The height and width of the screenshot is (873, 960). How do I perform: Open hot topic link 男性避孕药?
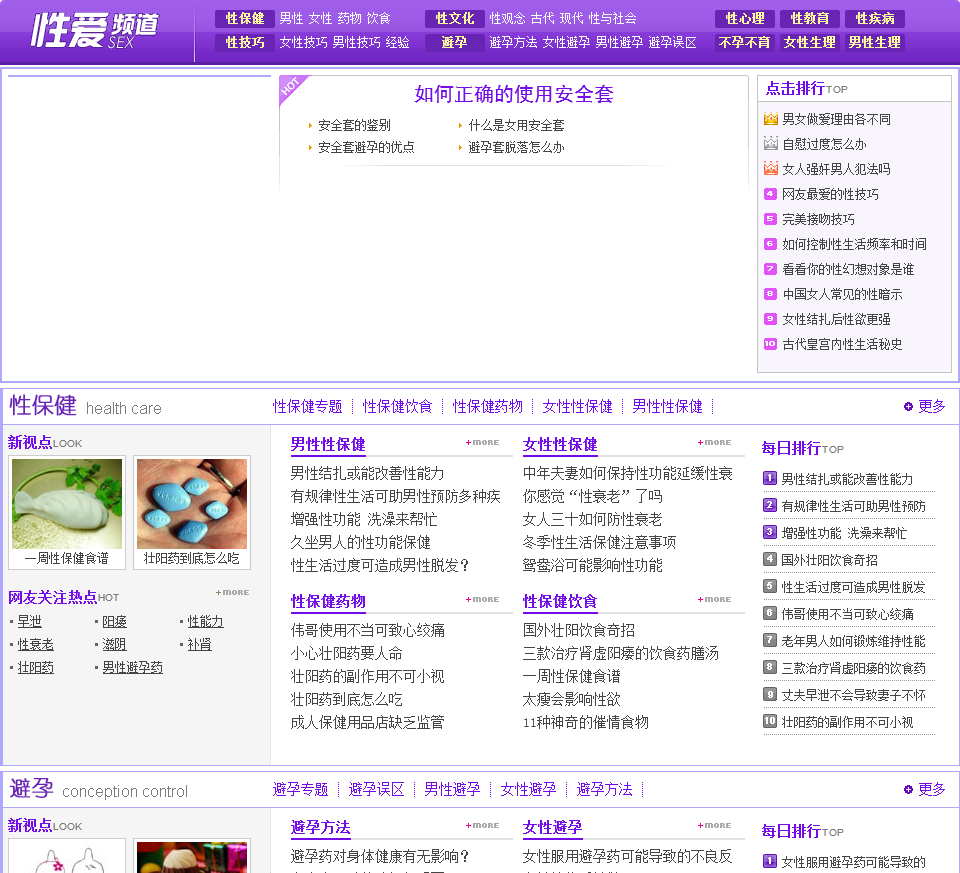click(x=132, y=667)
